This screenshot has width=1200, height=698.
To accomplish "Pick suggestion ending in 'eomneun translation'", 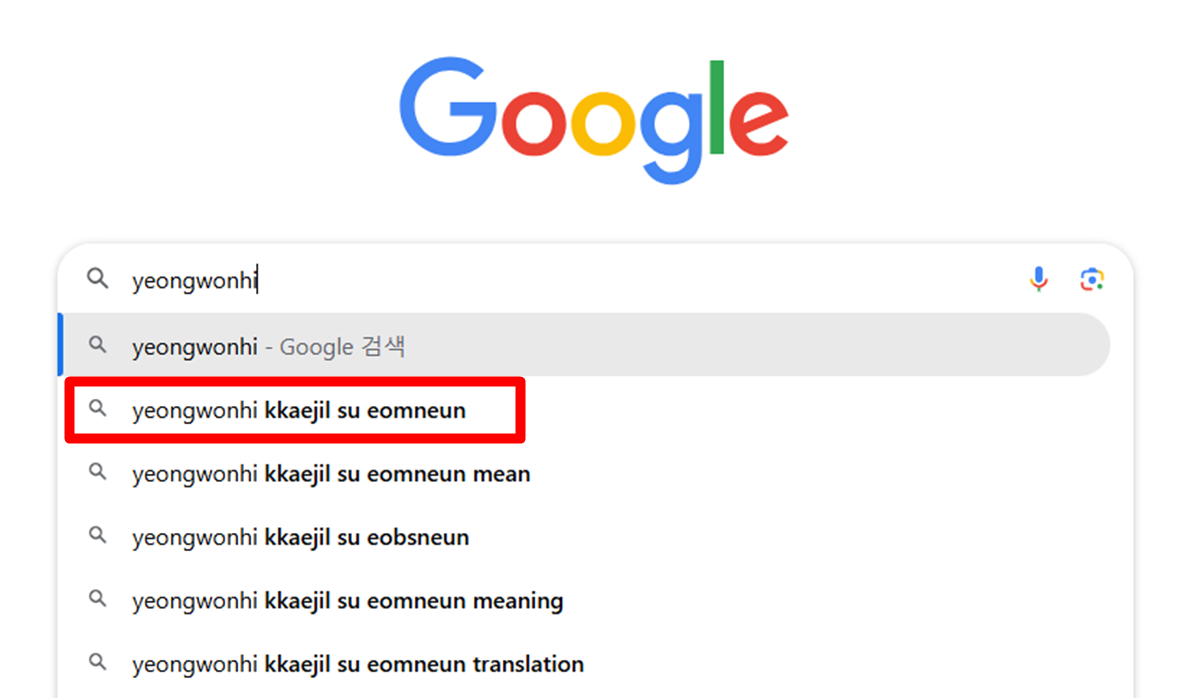I will [357, 664].
